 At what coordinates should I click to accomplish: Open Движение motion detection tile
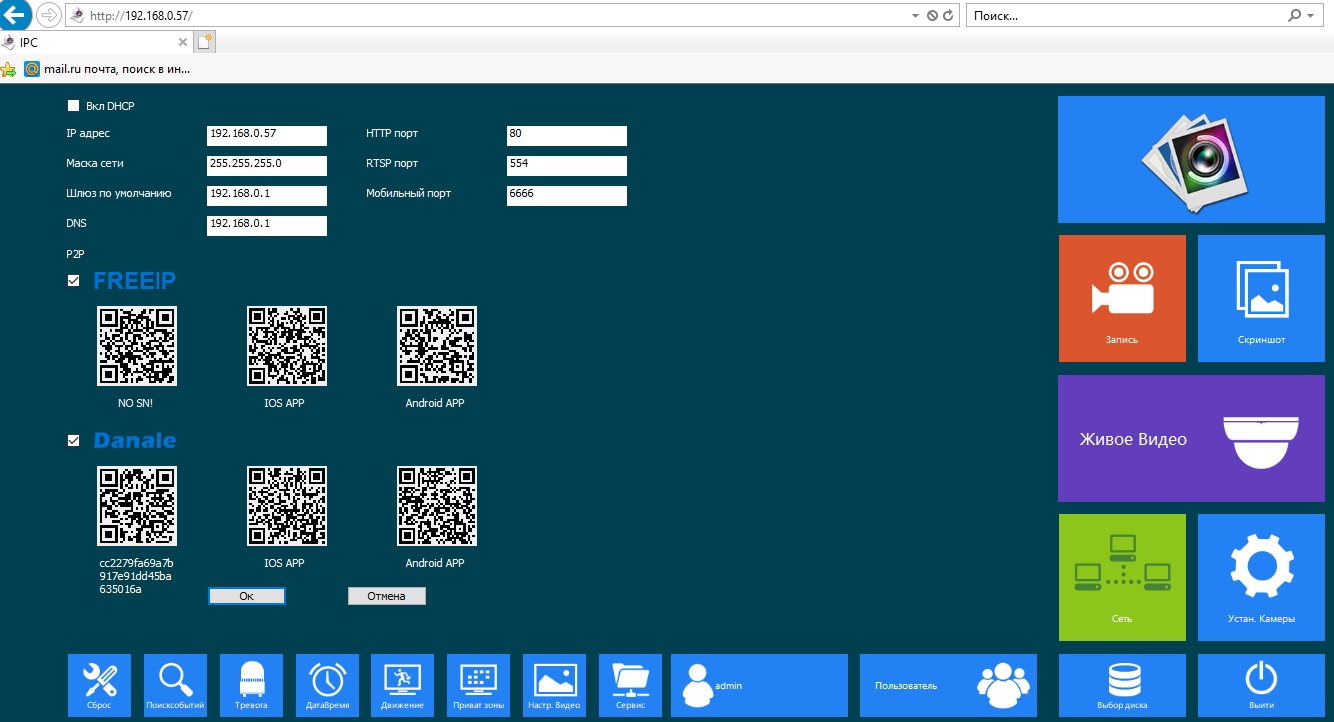402,685
